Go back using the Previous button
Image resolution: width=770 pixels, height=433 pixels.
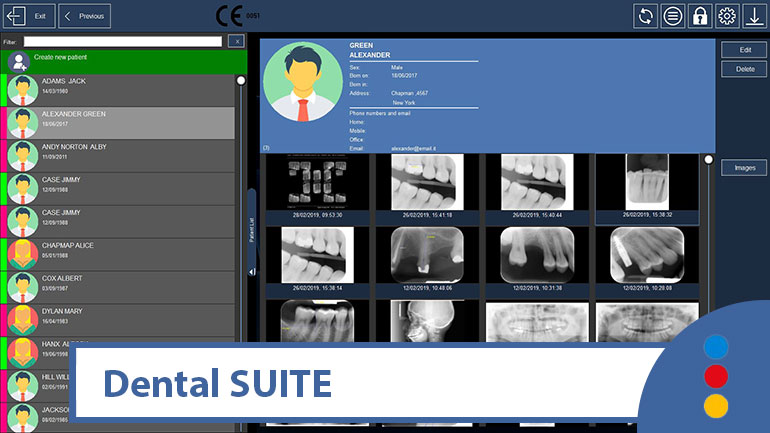point(85,16)
